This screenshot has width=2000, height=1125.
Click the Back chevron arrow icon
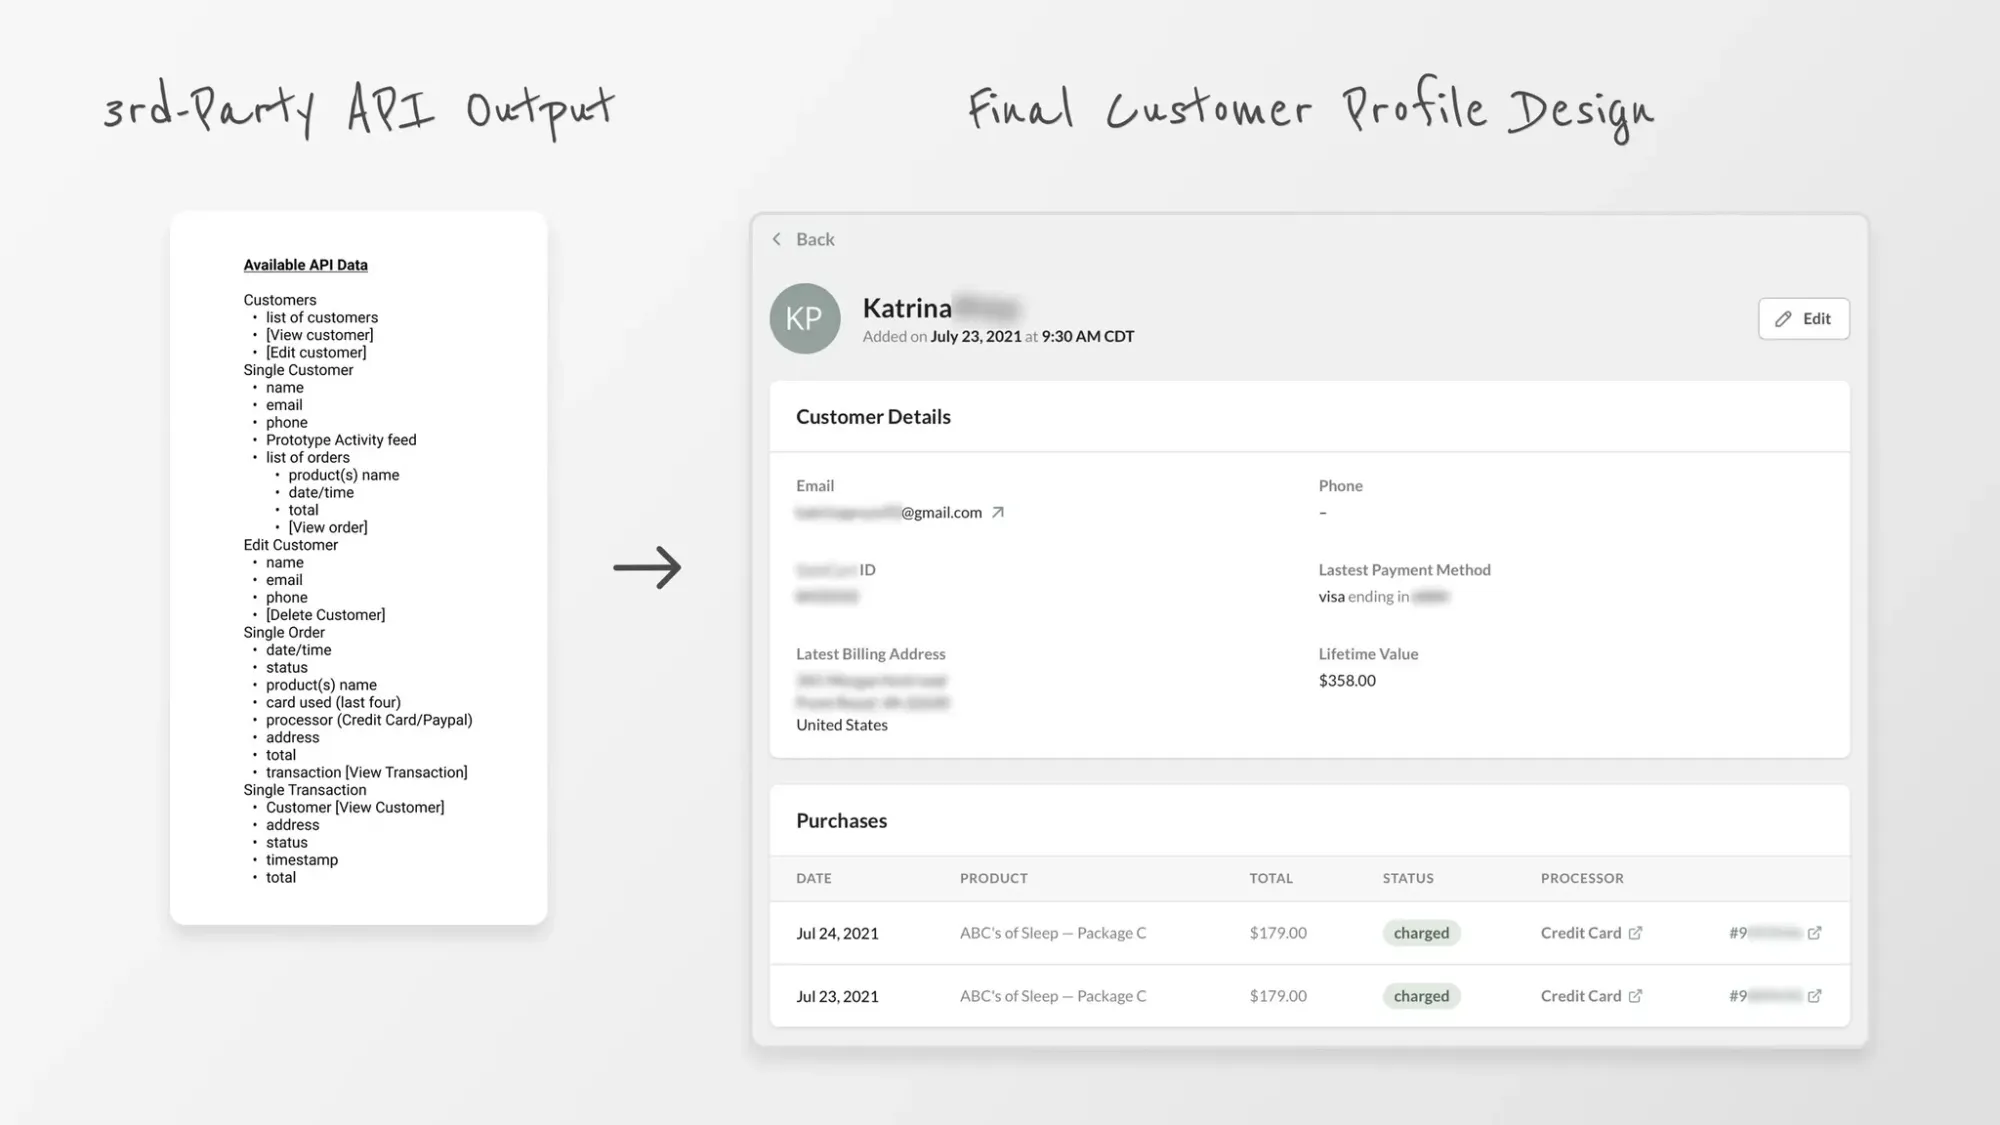777,239
